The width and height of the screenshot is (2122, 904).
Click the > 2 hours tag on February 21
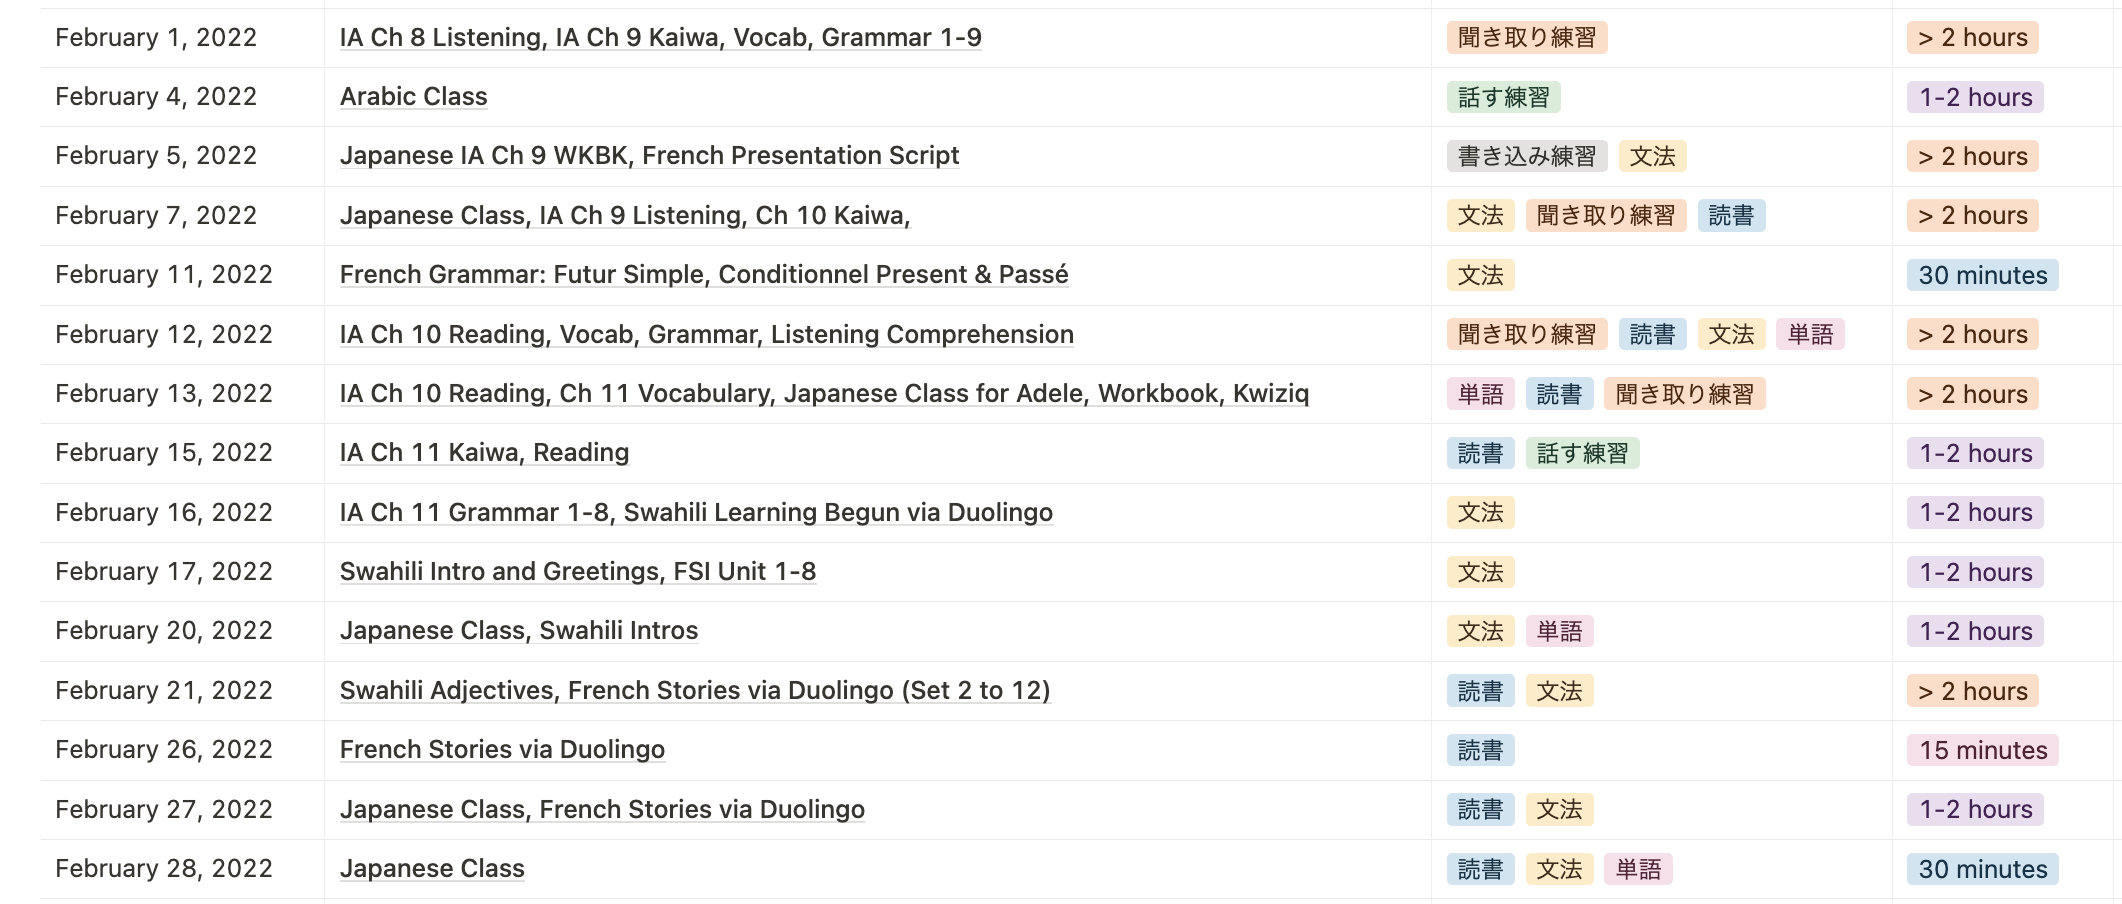point(1971,691)
